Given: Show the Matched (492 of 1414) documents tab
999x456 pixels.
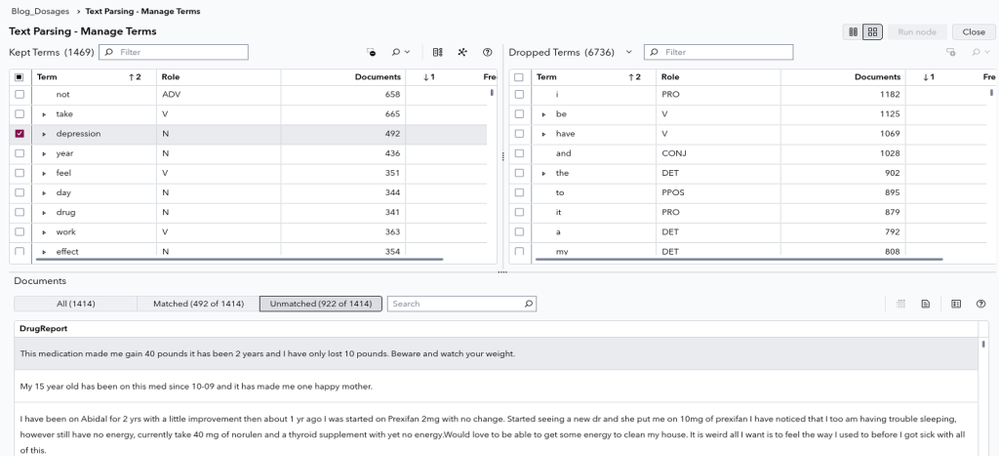Looking at the screenshot, I should [196, 303].
